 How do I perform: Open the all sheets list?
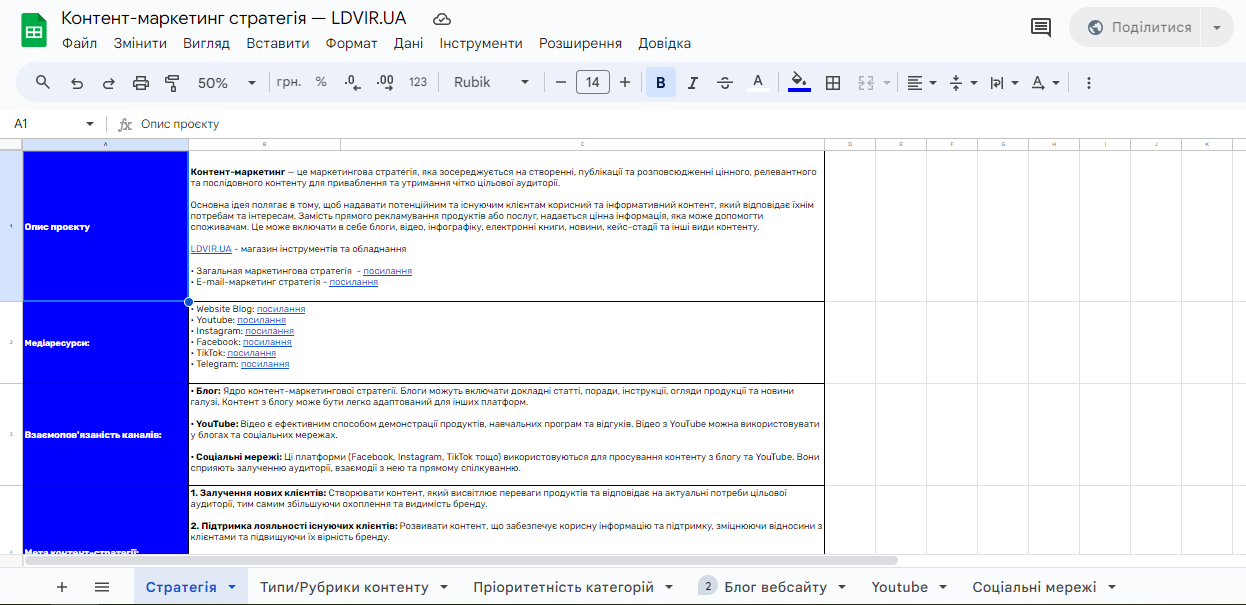click(x=102, y=587)
